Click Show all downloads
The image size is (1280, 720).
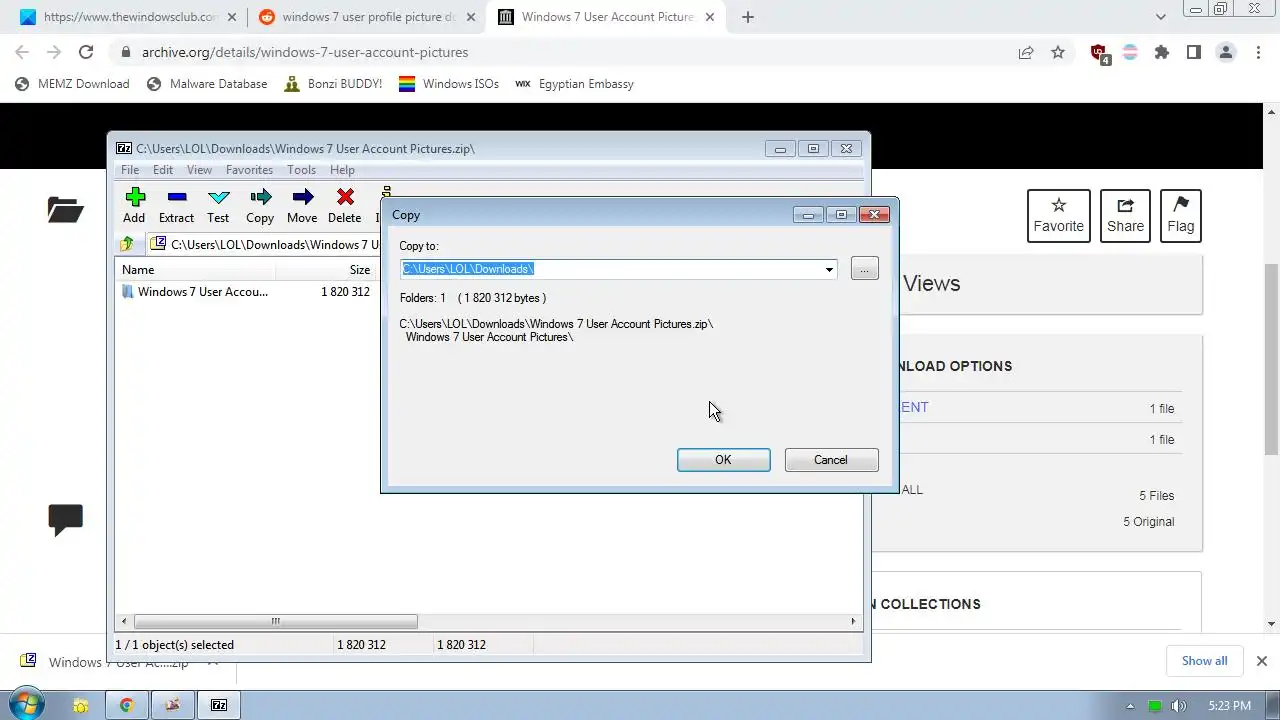click(x=1204, y=661)
